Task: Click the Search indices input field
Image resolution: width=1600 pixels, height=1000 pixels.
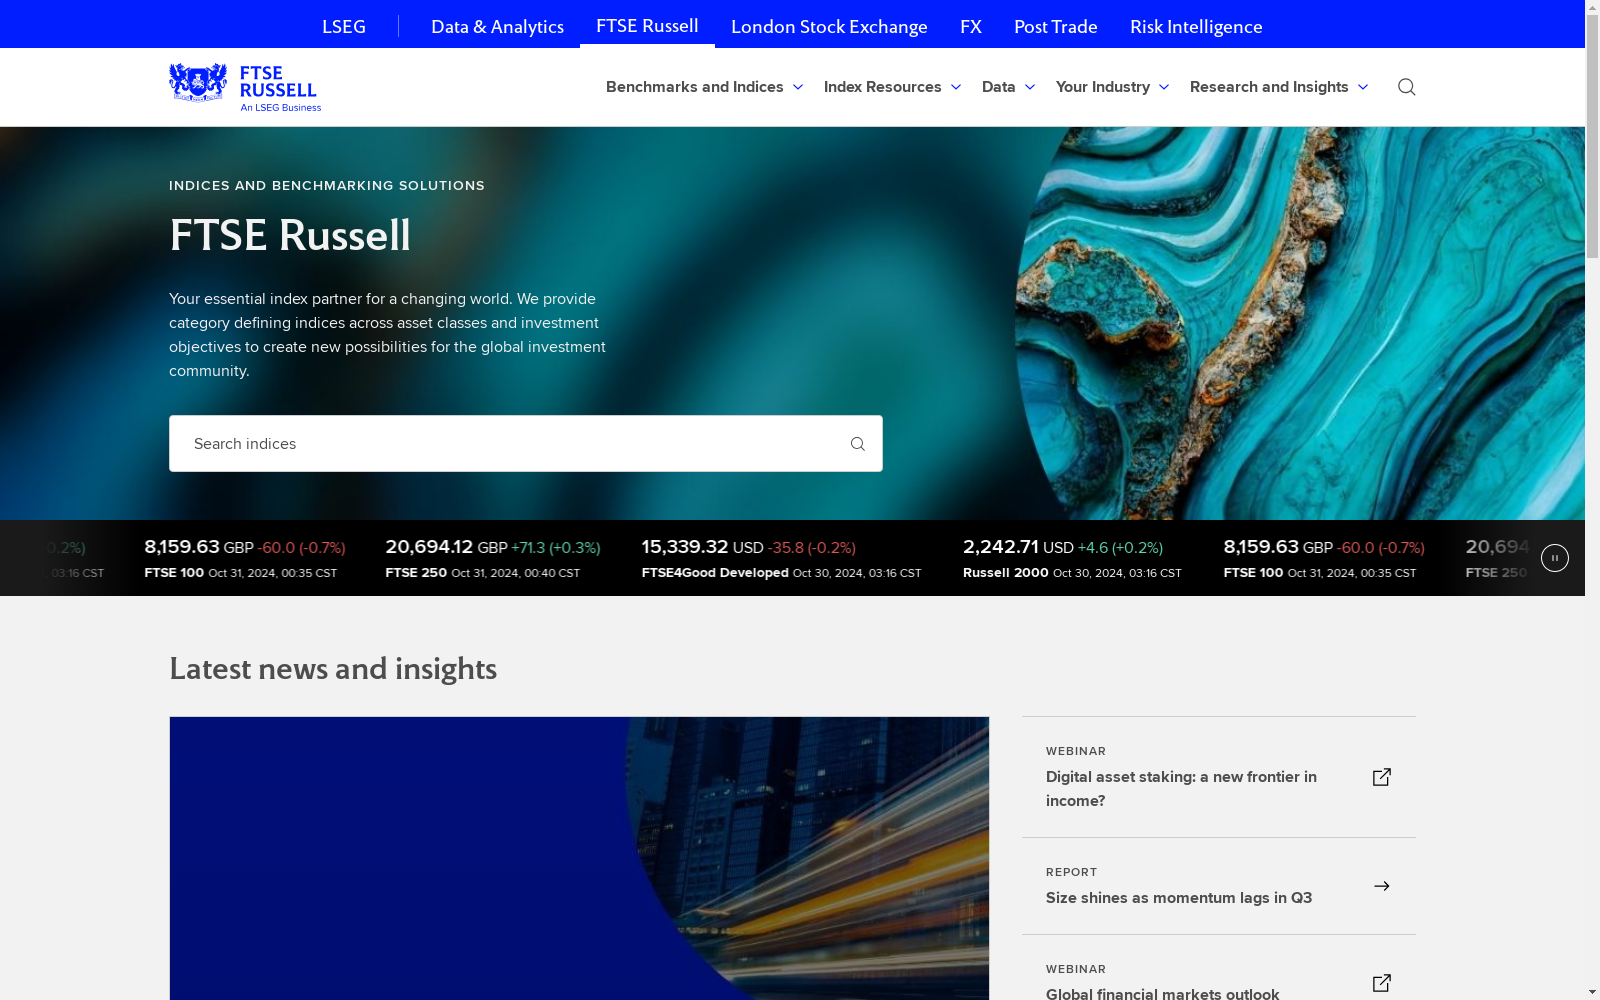Action: [x=526, y=444]
